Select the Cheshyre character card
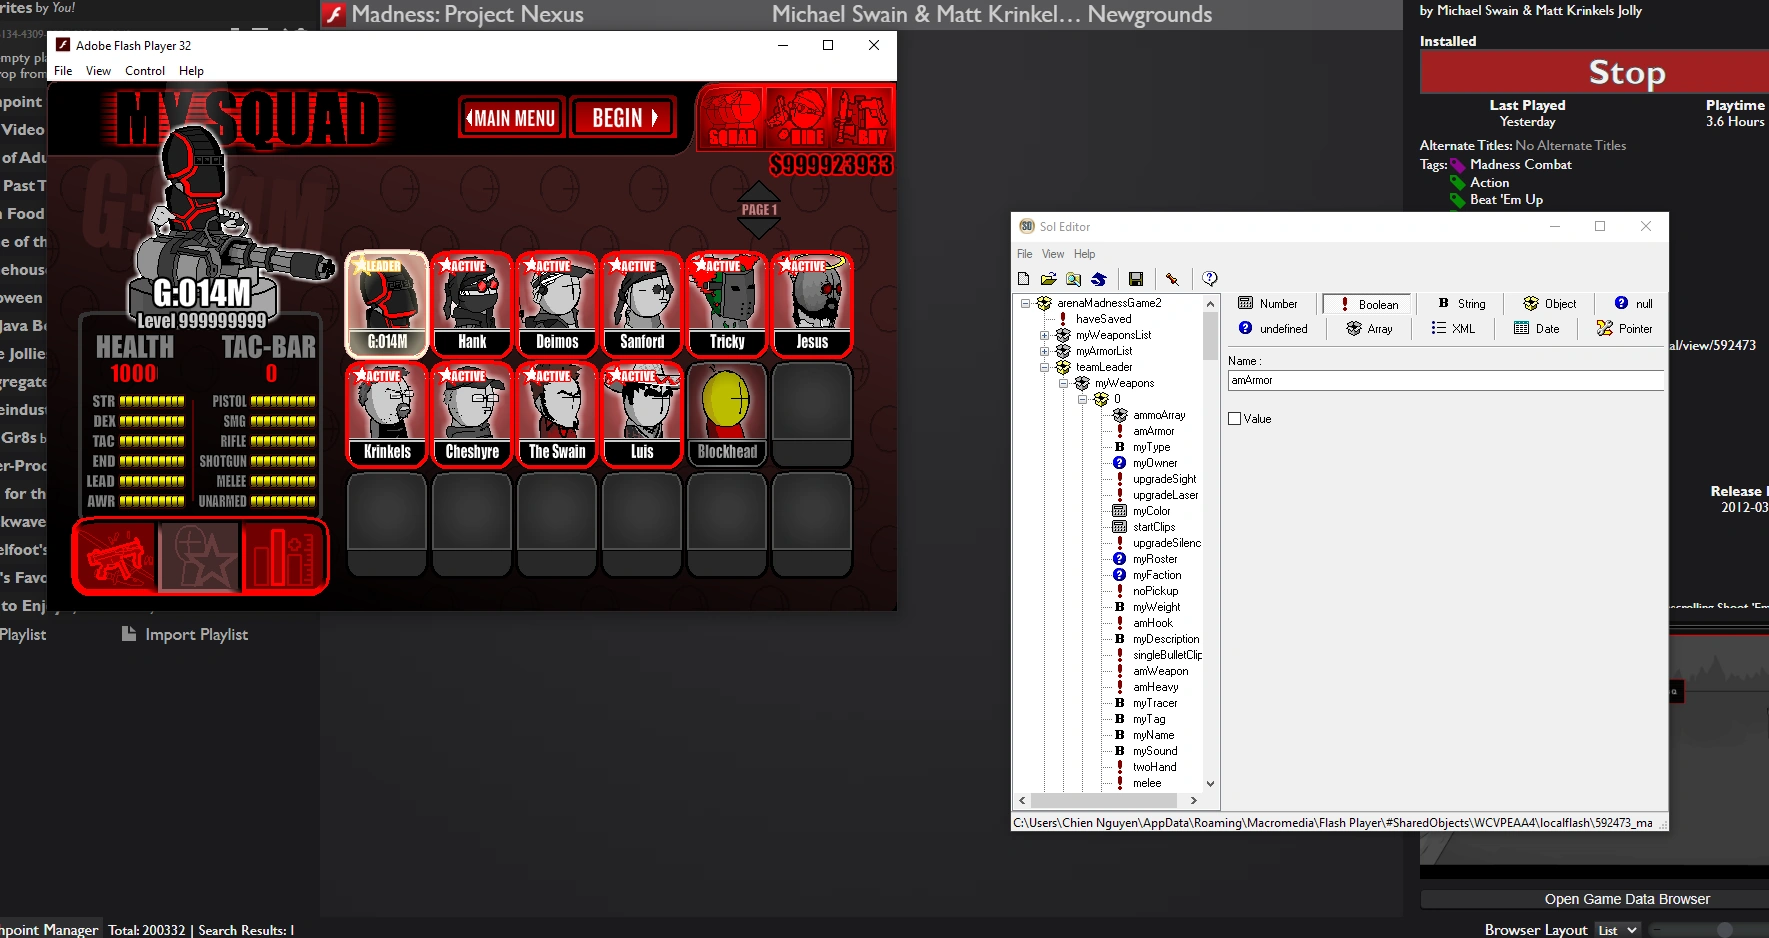 (472, 414)
